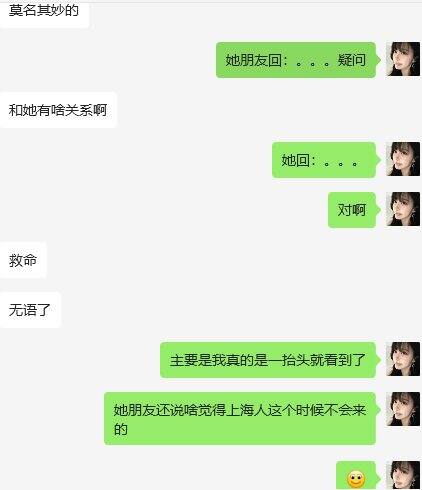Select the 她朋友还说啥觉得上海人 bubble
The height and width of the screenshot is (490, 422).
click(240, 419)
